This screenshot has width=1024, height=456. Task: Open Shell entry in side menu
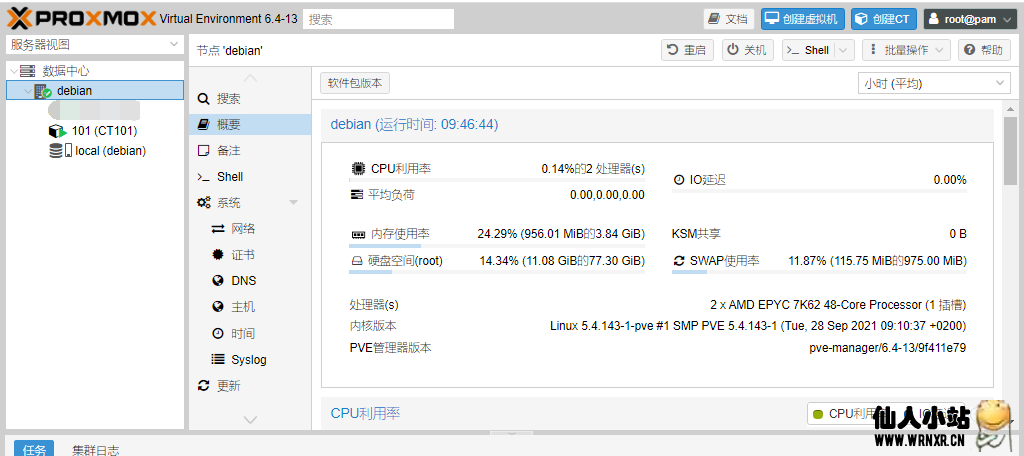pos(250,176)
